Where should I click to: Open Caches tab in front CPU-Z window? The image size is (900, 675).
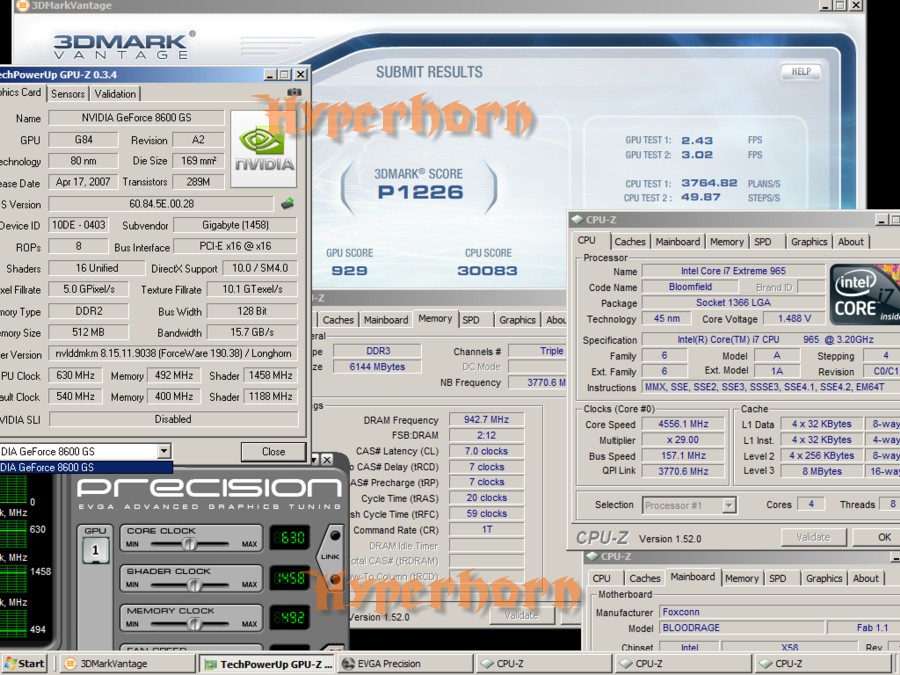(x=630, y=242)
